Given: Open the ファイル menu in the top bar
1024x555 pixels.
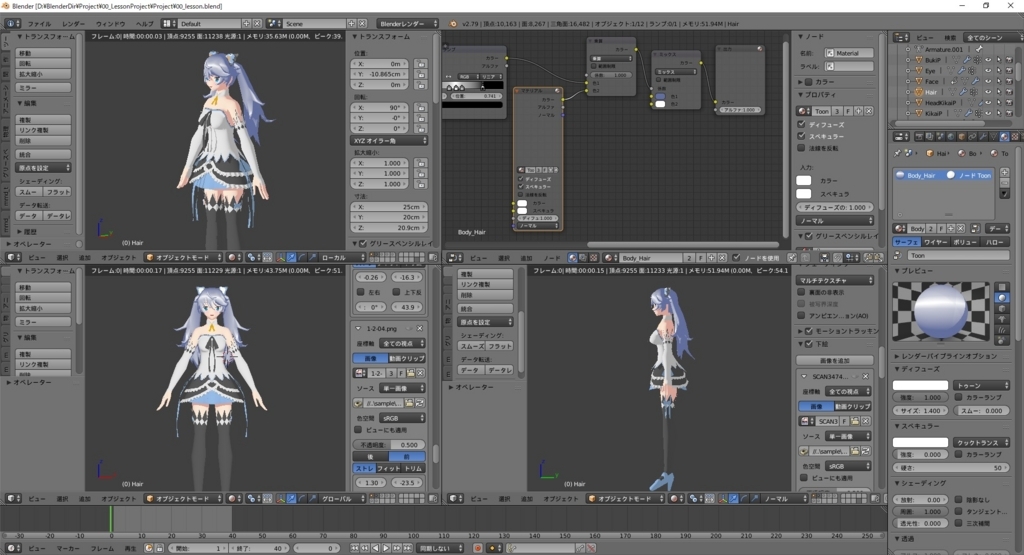Looking at the screenshot, I should pyautogui.click(x=39, y=24).
